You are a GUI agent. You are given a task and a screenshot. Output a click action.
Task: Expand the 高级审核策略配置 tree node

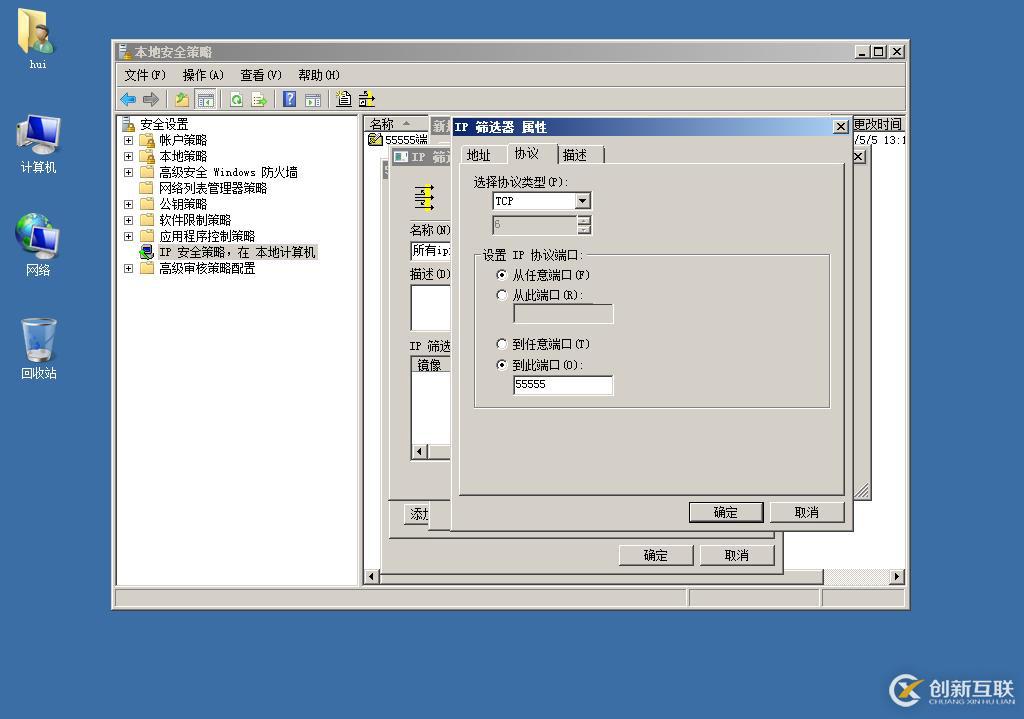click(128, 269)
